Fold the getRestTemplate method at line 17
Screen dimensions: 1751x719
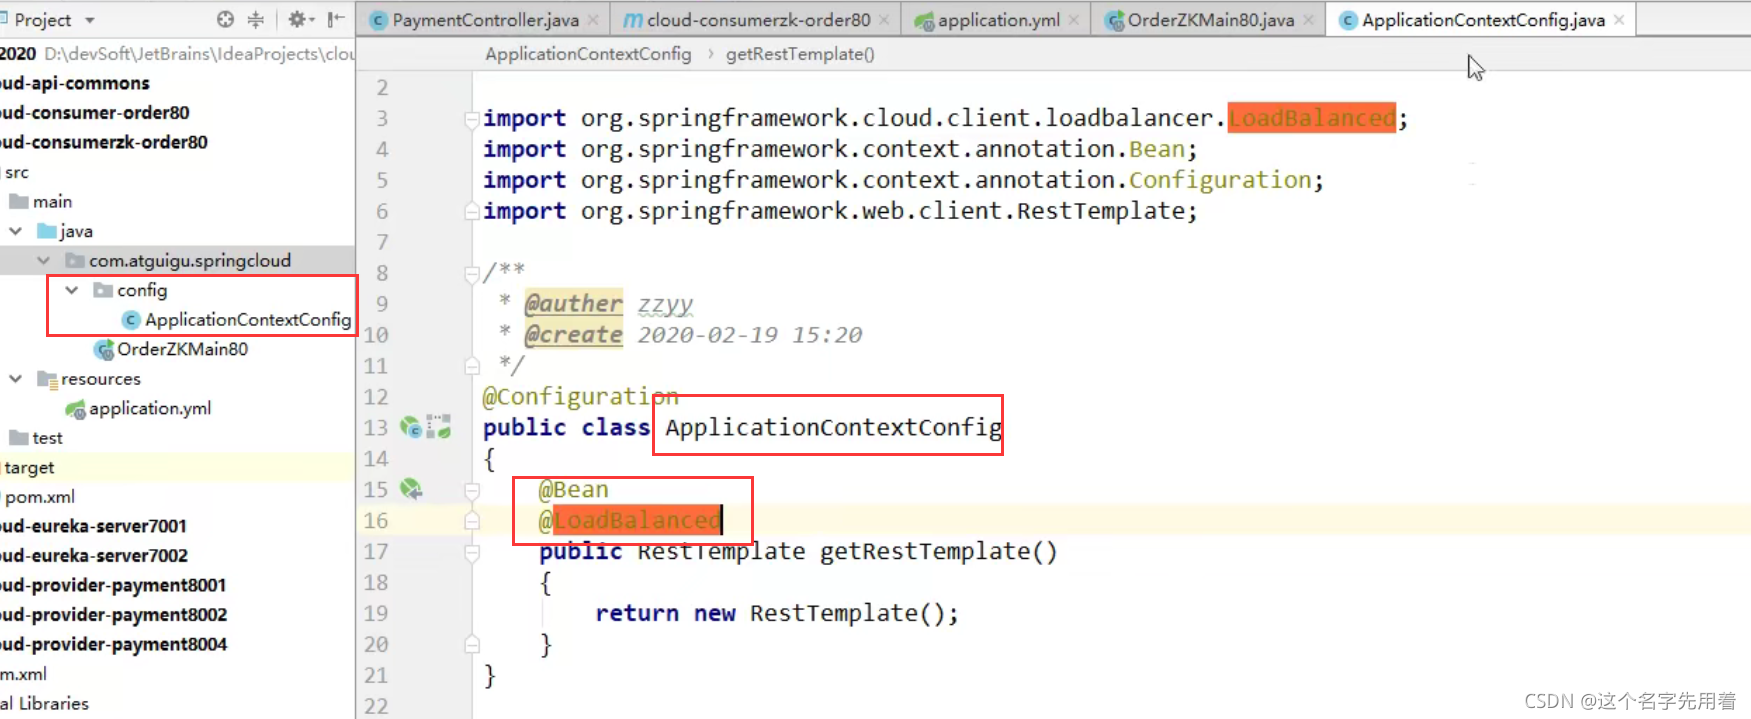471,552
